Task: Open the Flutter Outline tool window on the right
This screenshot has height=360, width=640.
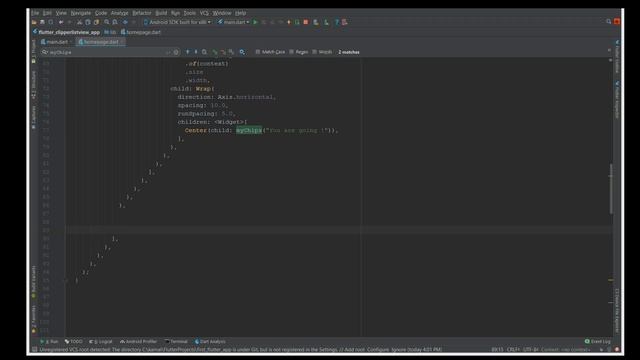Action: coord(617,56)
